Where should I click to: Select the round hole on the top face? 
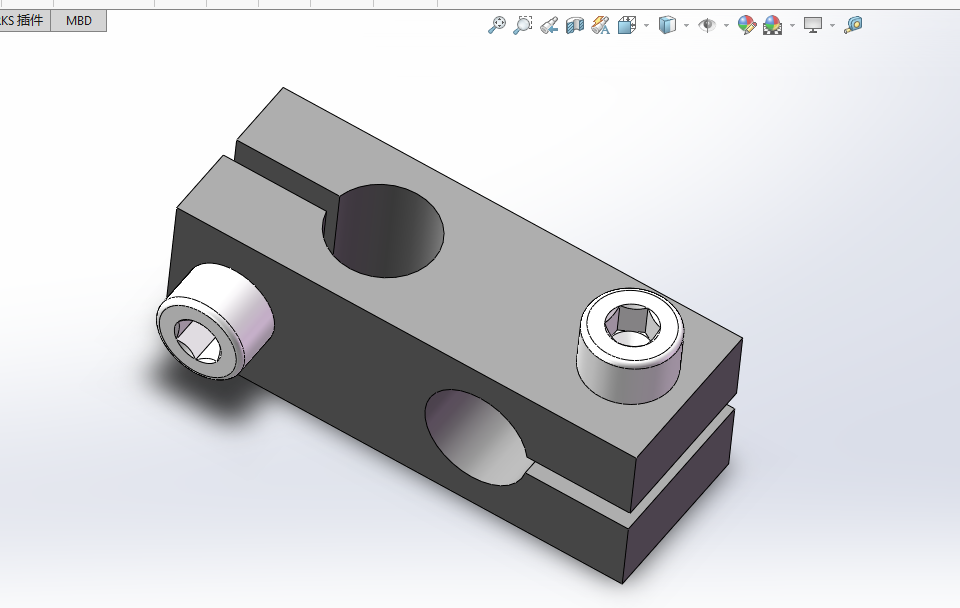click(x=383, y=231)
